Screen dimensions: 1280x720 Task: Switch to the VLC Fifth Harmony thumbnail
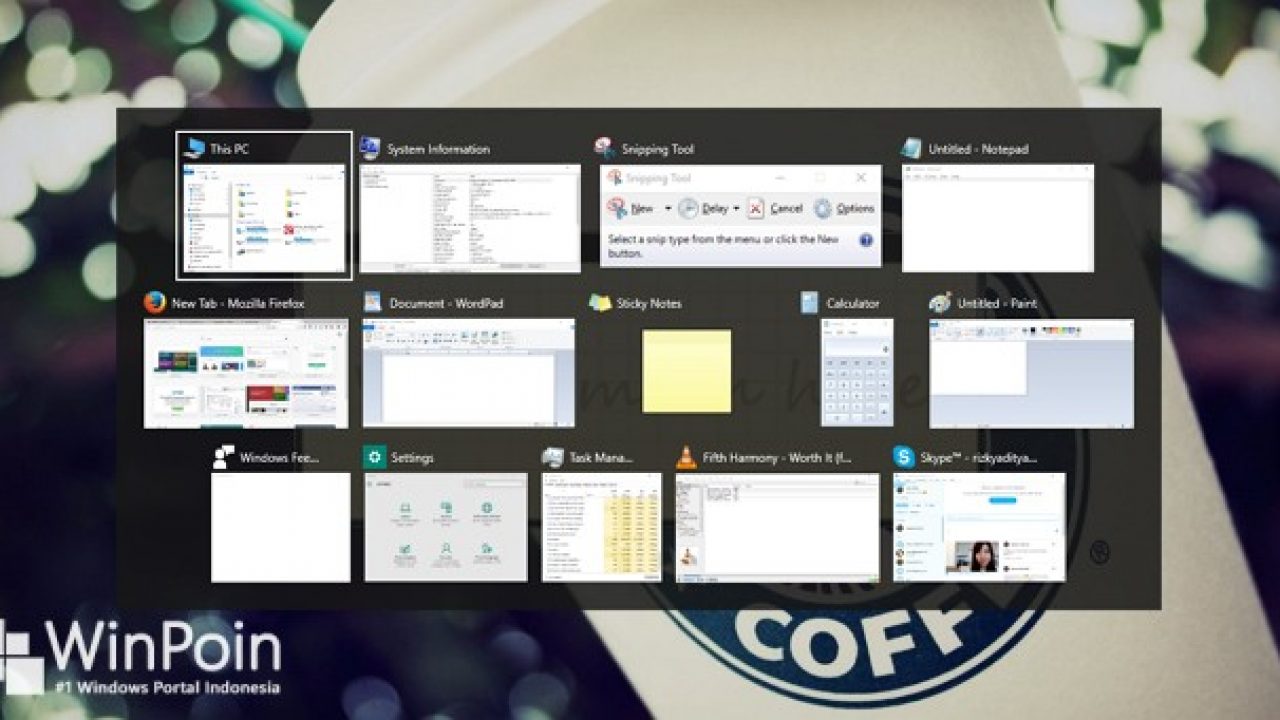click(778, 527)
